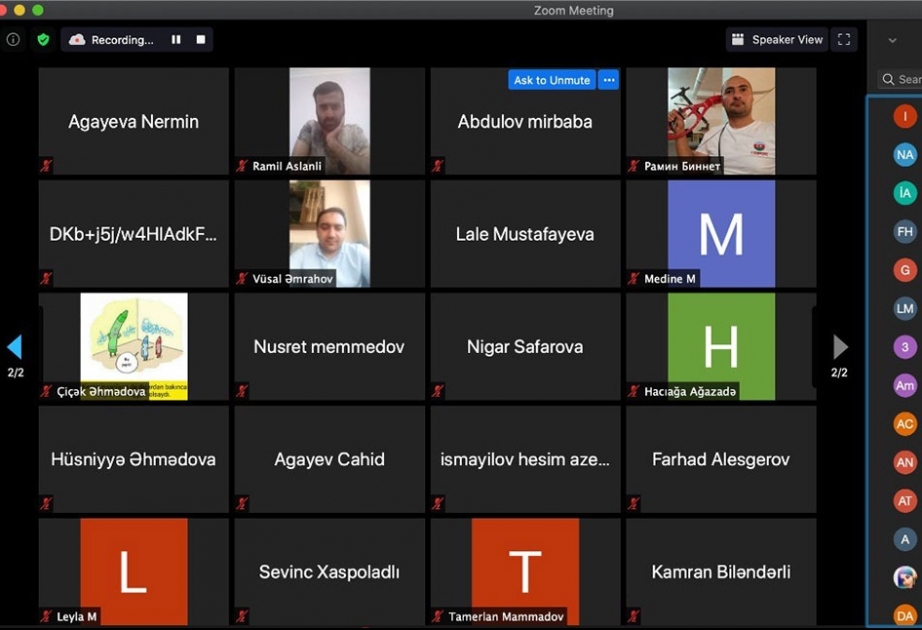The image size is (922, 630).
Task: Click the Lale Mustafayeva name tile
Action: pyautogui.click(x=525, y=234)
